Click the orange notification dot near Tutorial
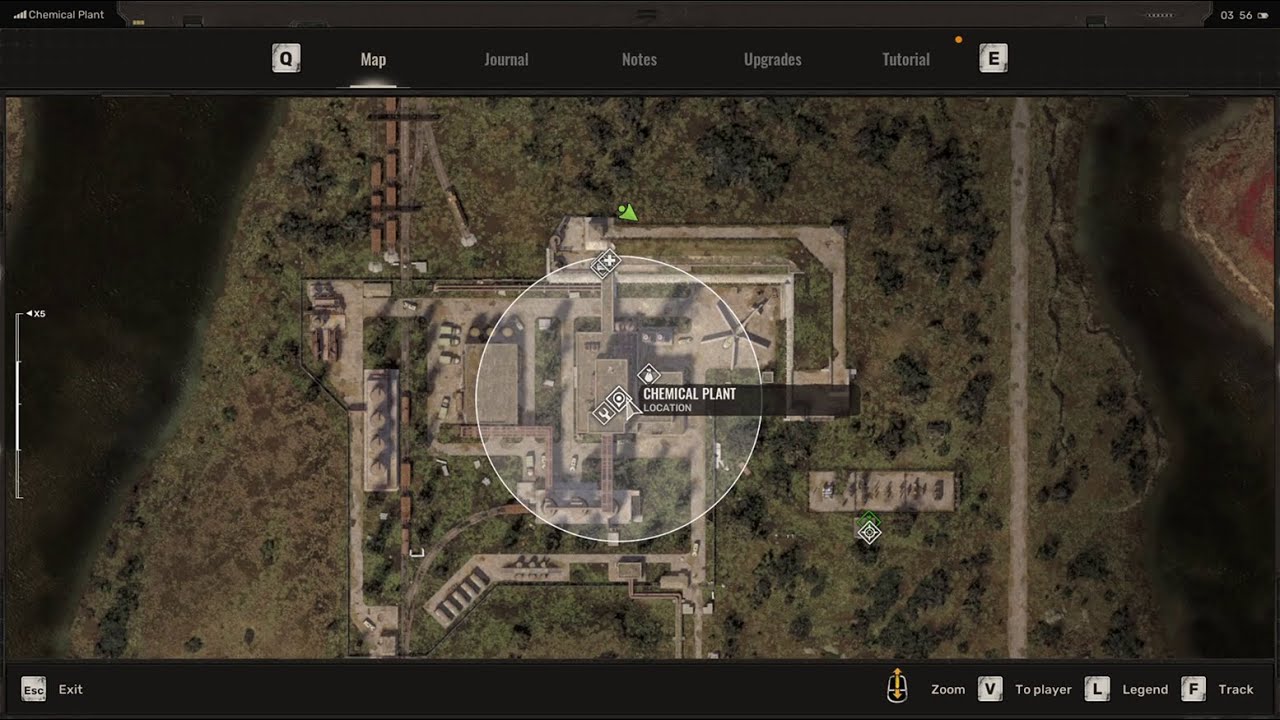1280x720 pixels. [958, 40]
